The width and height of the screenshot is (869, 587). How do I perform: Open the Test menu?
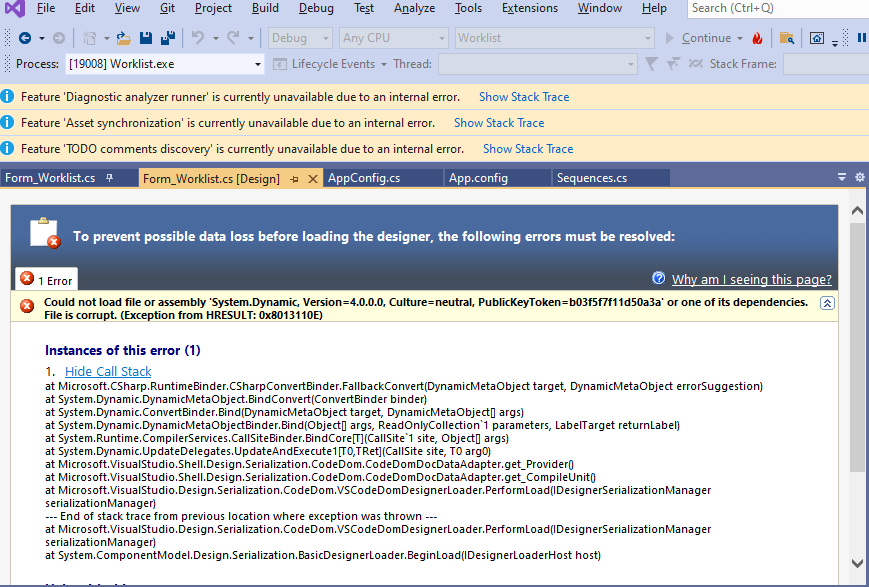pyautogui.click(x=364, y=8)
